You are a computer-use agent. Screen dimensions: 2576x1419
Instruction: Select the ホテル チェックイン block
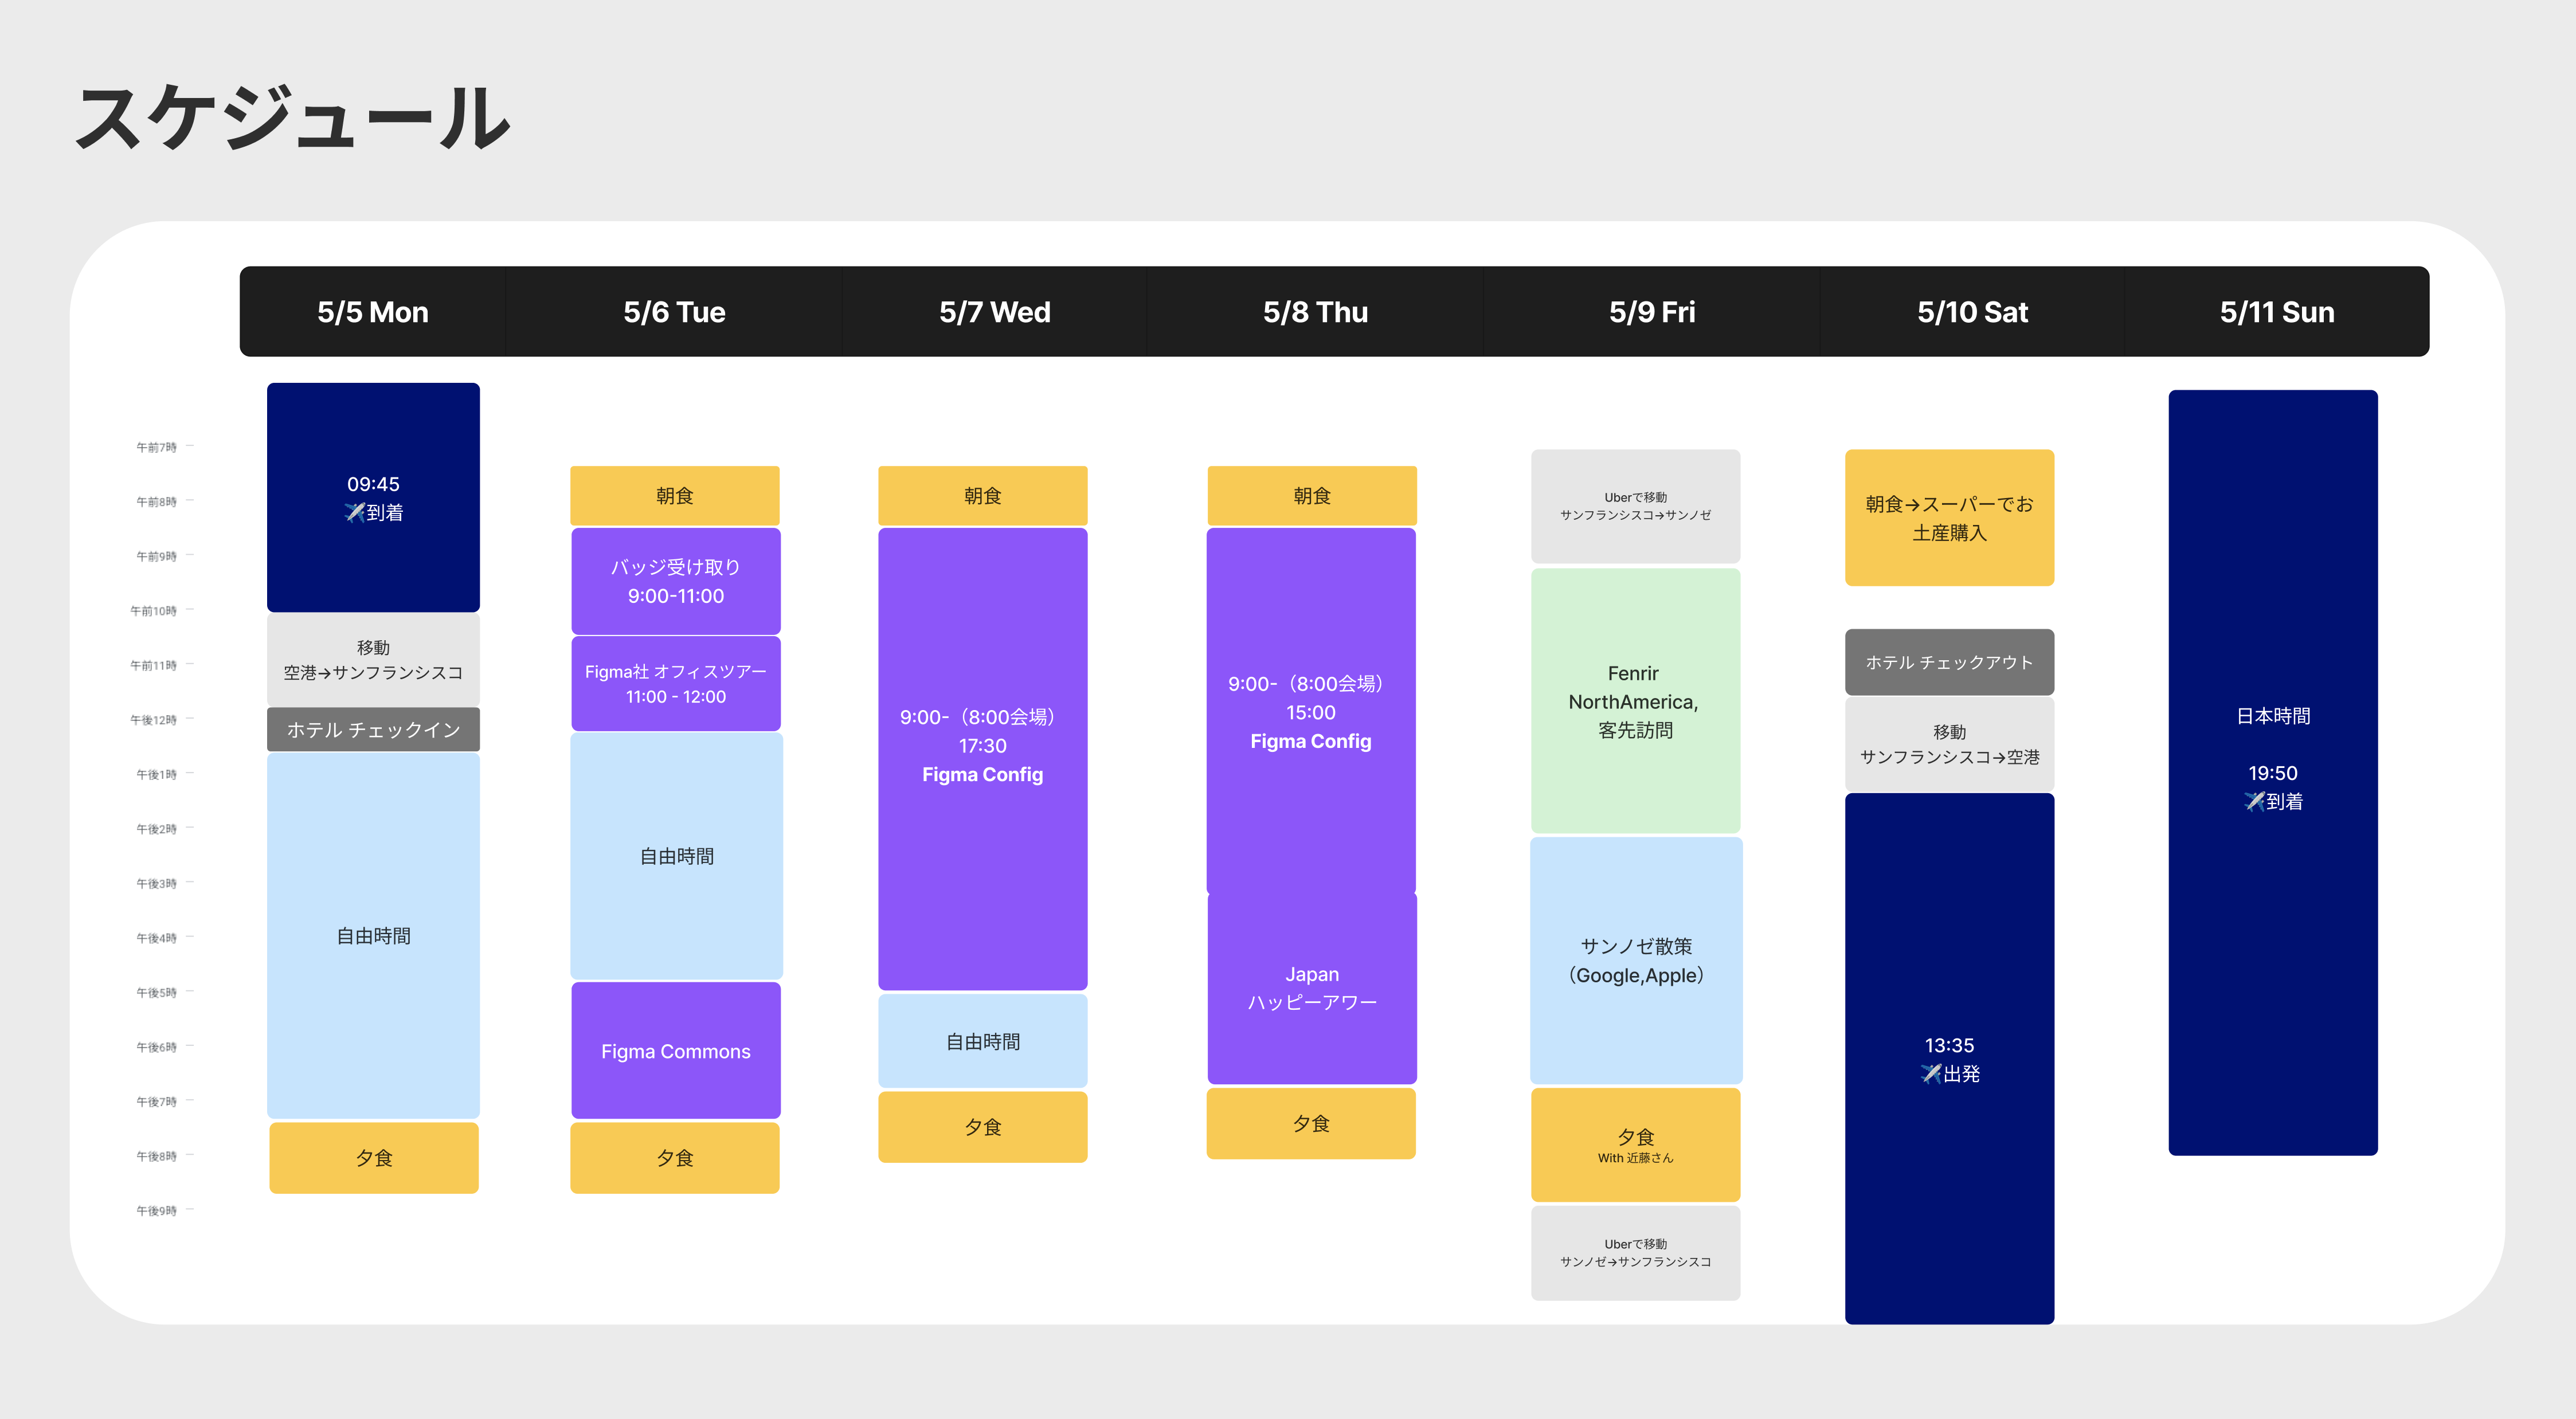point(373,730)
